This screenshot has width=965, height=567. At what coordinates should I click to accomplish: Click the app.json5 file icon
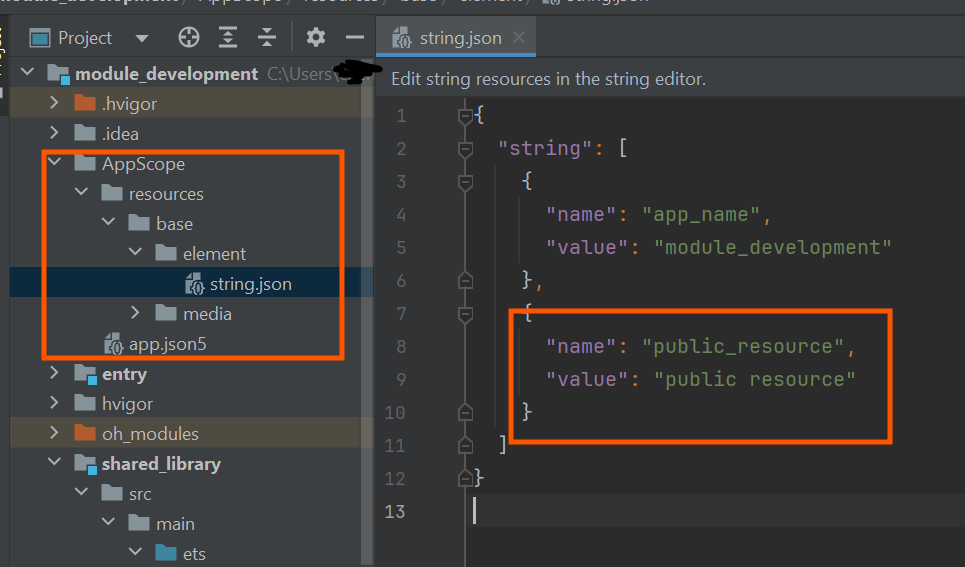[x=114, y=344]
